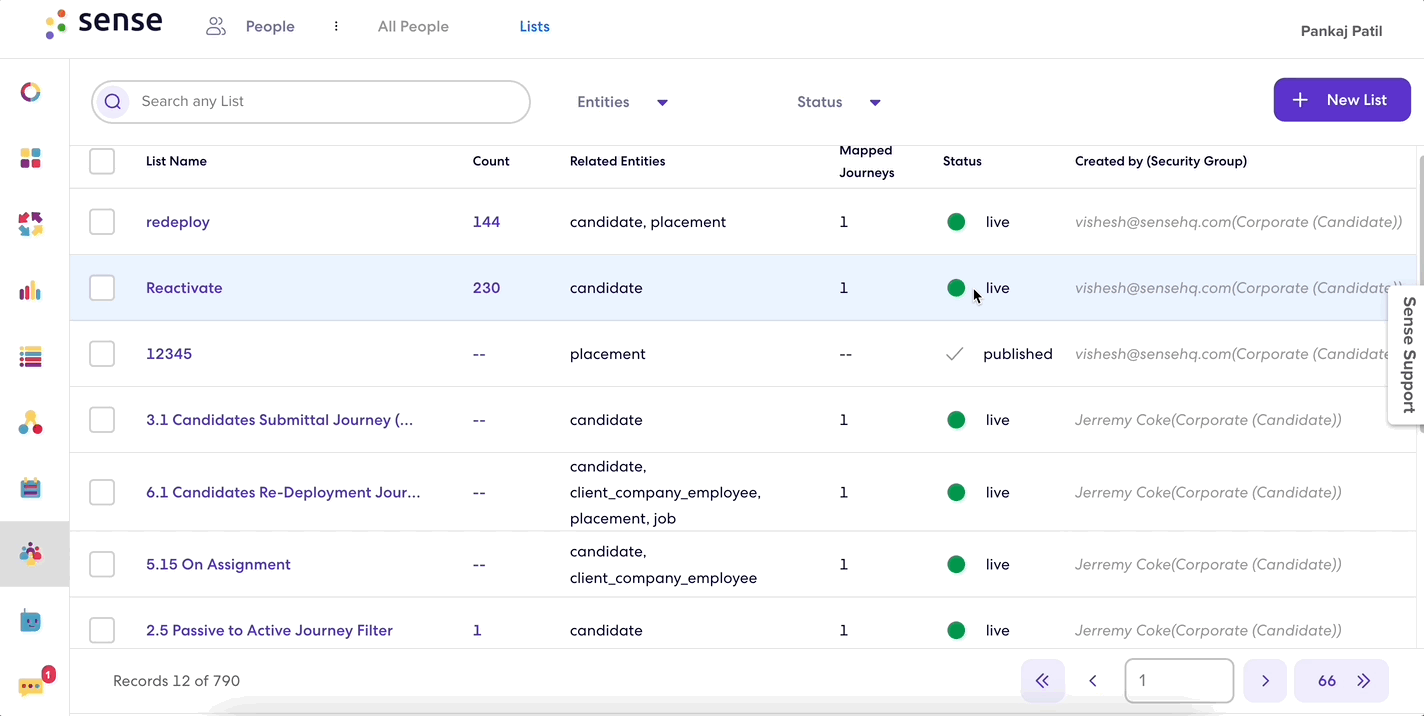The height and width of the screenshot is (716, 1424).
Task: Open the crossed arrows sidebar icon
Action: coord(31,224)
